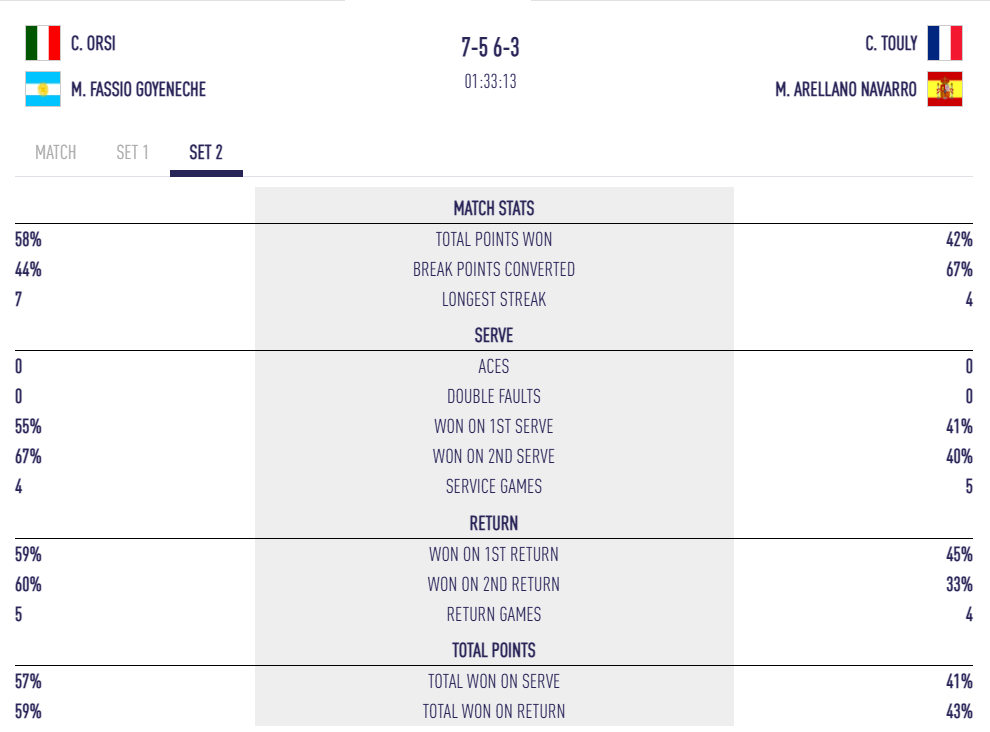Open player C. Orsi's name link
This screenshot has height=732, width=990.
click(x=93, y=44)
